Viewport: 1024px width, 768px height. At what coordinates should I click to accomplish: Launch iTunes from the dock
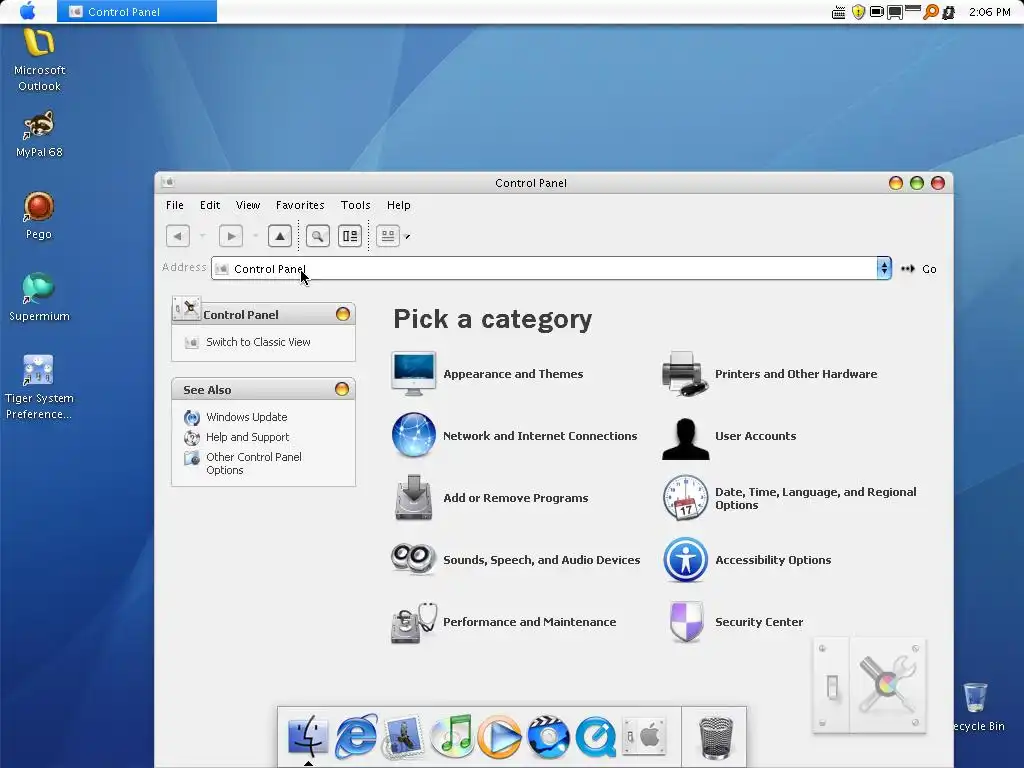tap(452, 736)
